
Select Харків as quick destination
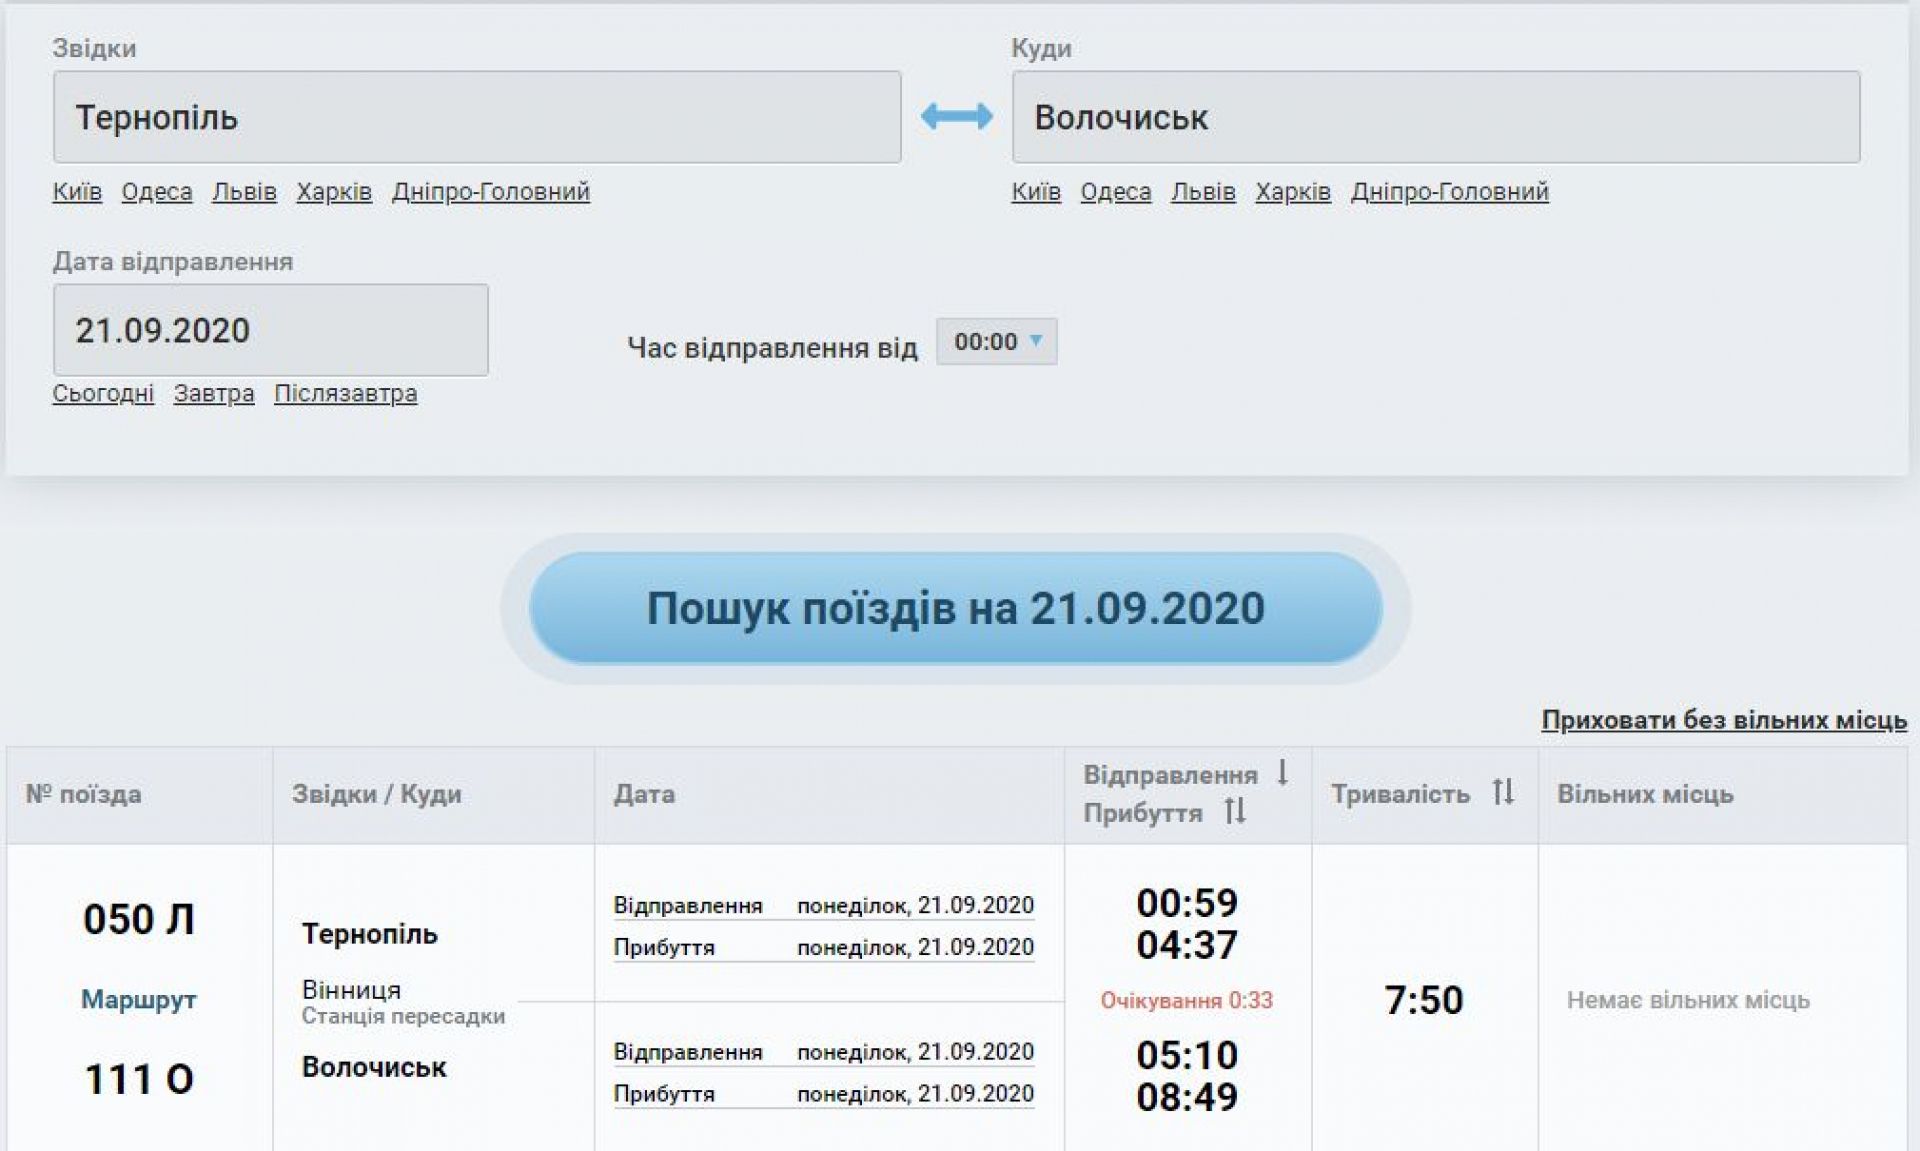(1292, 192)
